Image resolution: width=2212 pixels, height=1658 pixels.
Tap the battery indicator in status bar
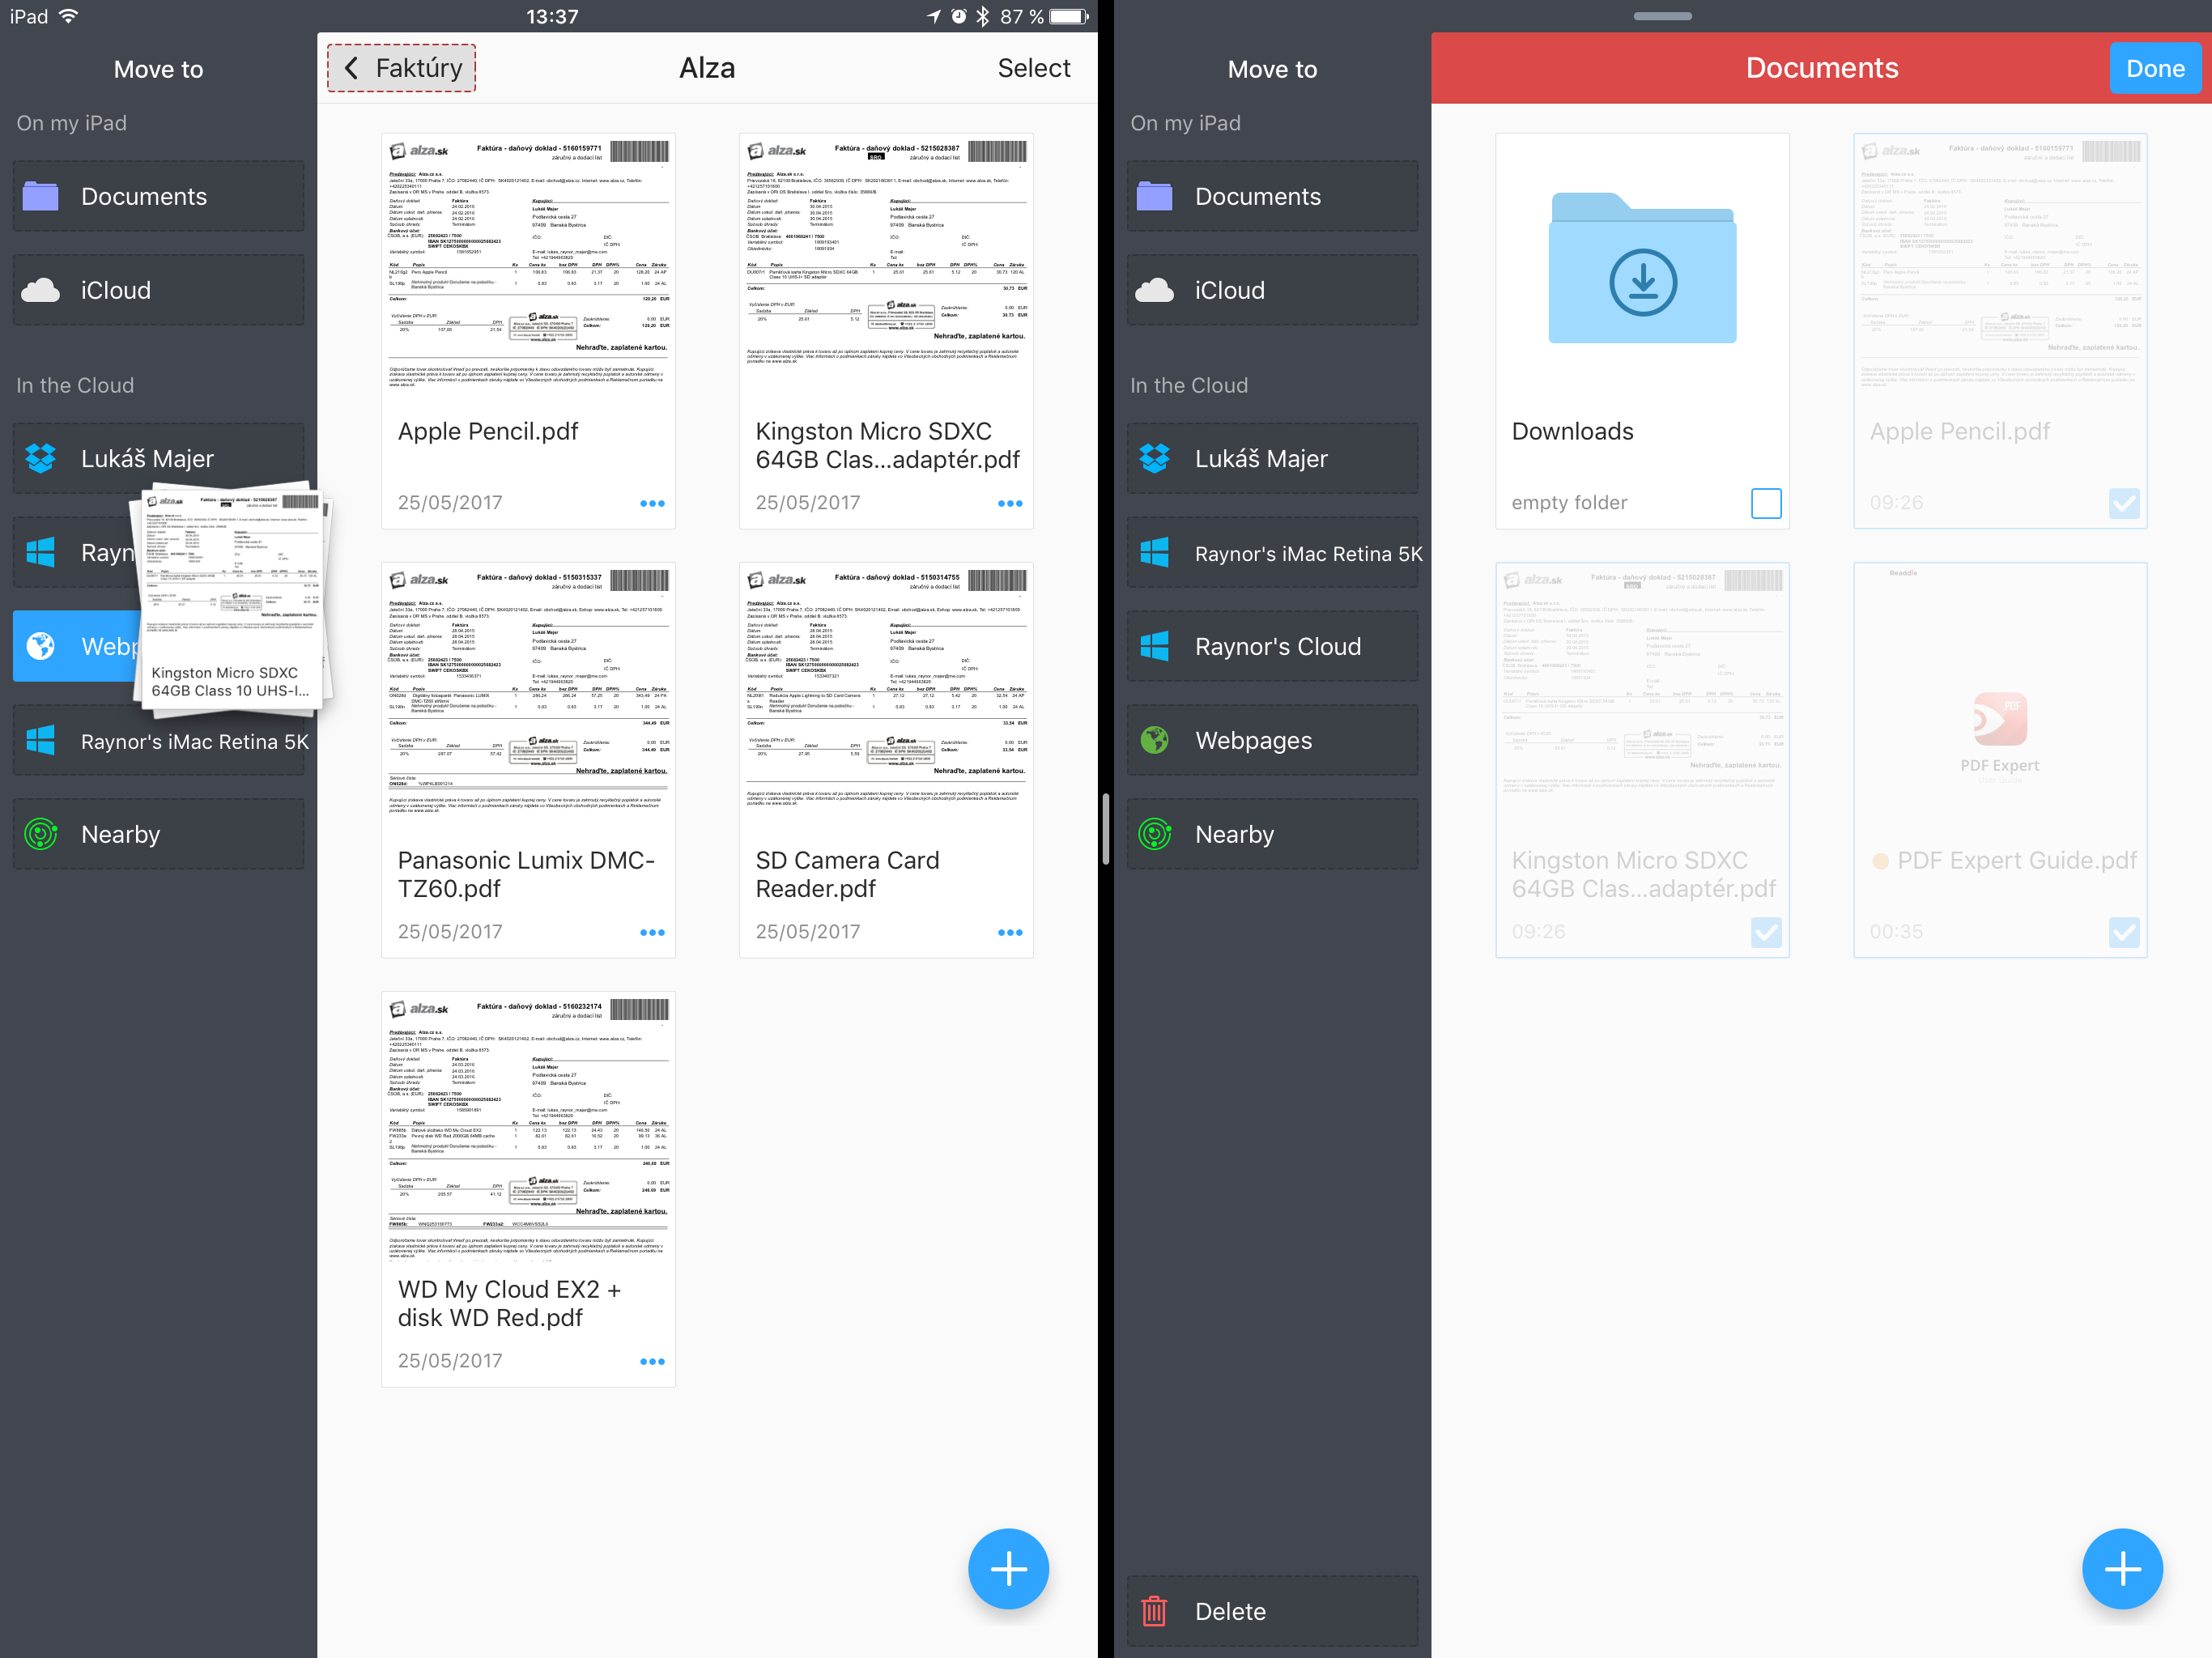point(1068,16)
